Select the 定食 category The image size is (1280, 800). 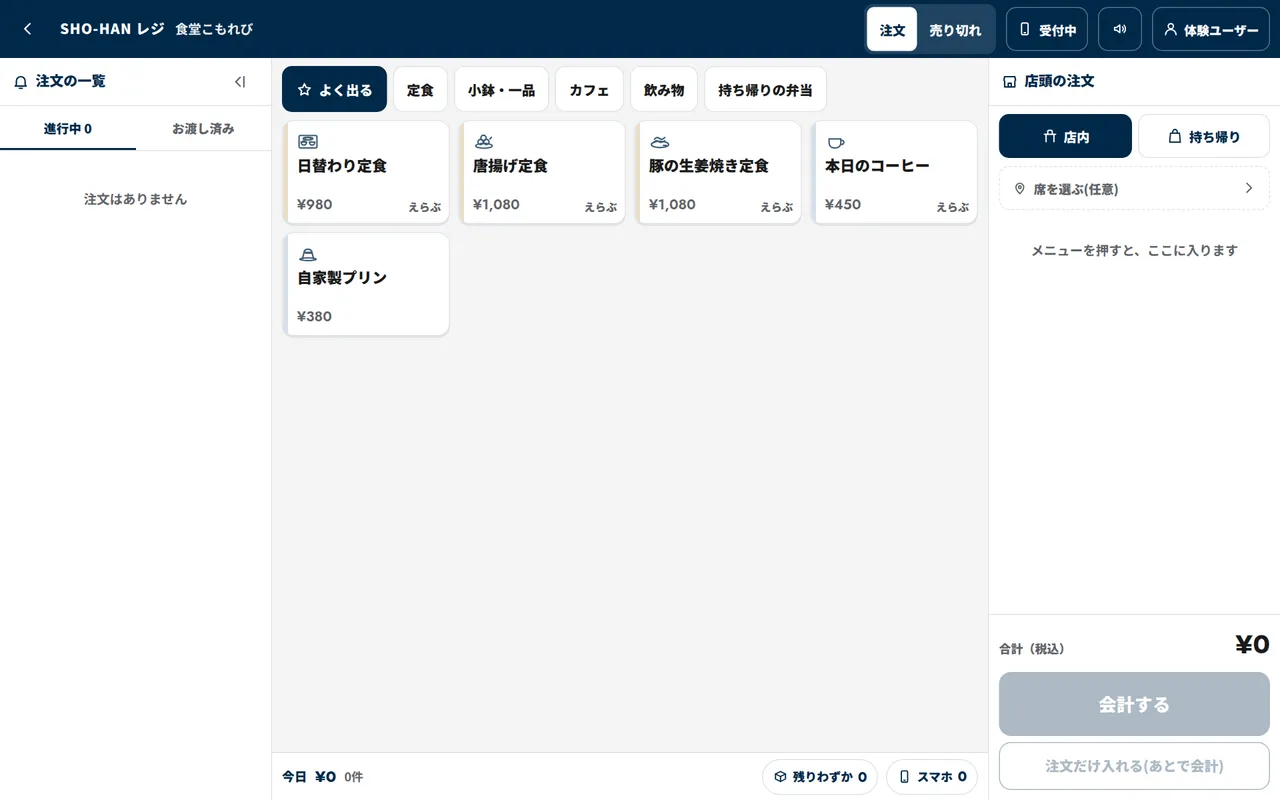420,89
